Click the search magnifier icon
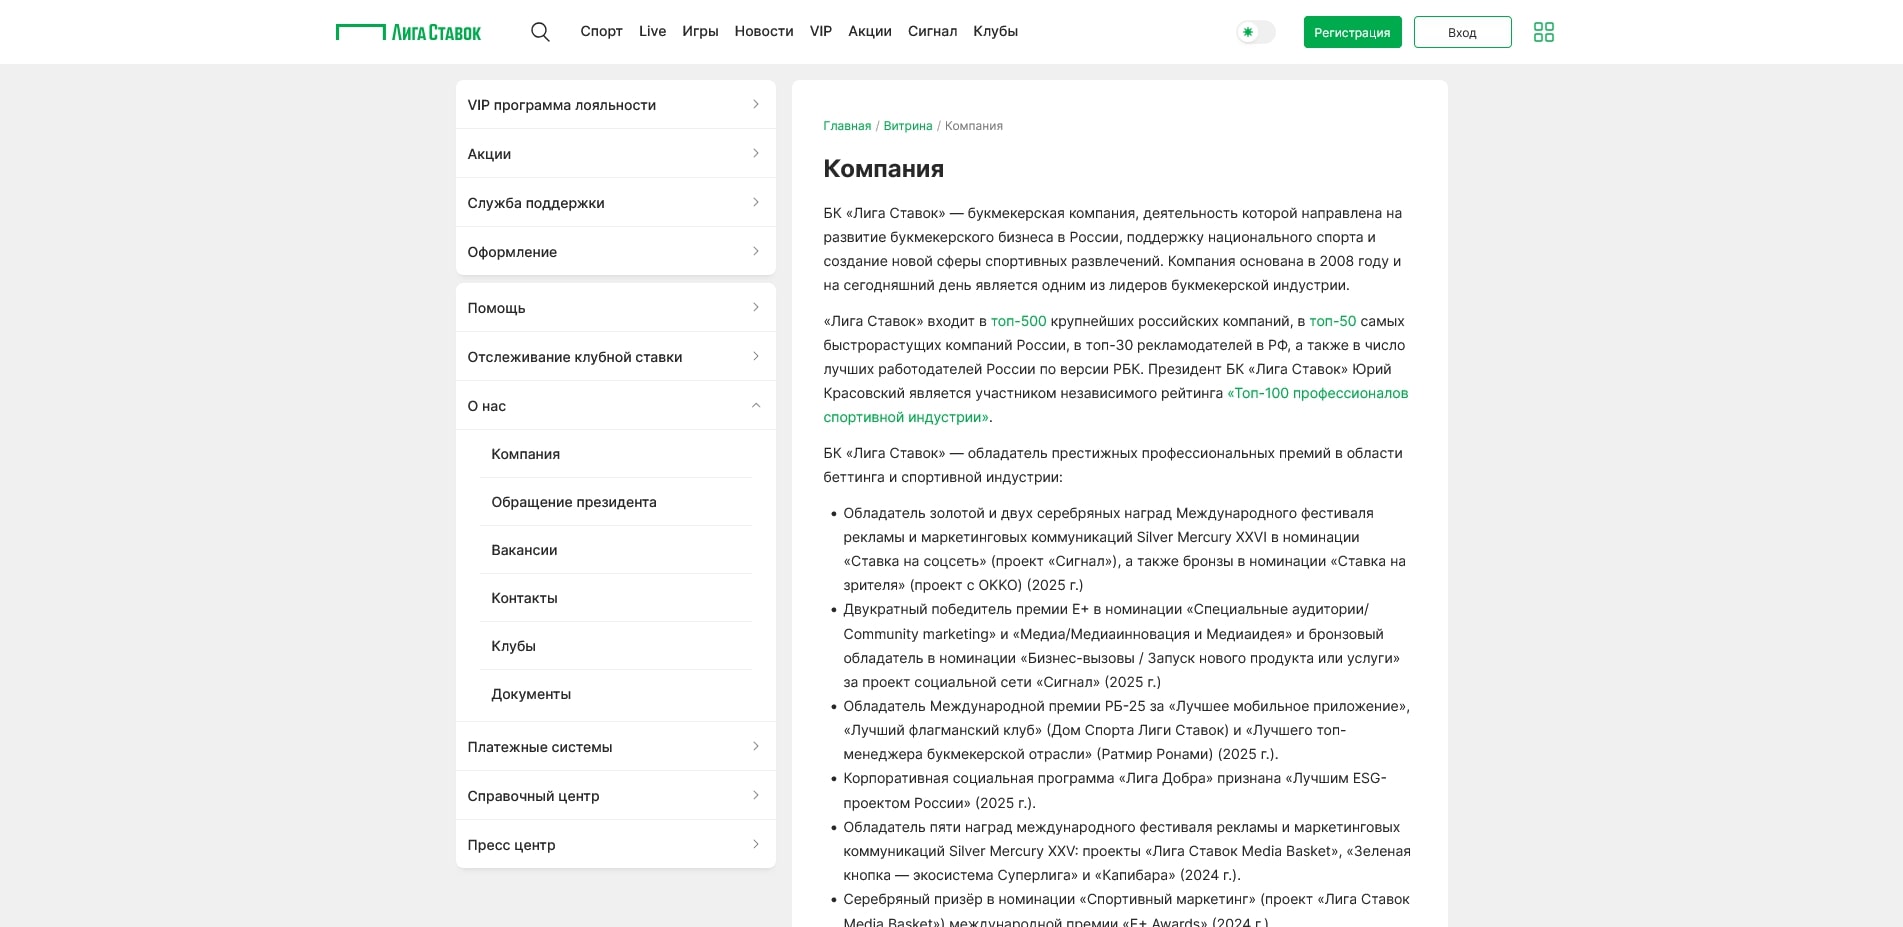This screenshot has height=927, width=1903. 540,31
